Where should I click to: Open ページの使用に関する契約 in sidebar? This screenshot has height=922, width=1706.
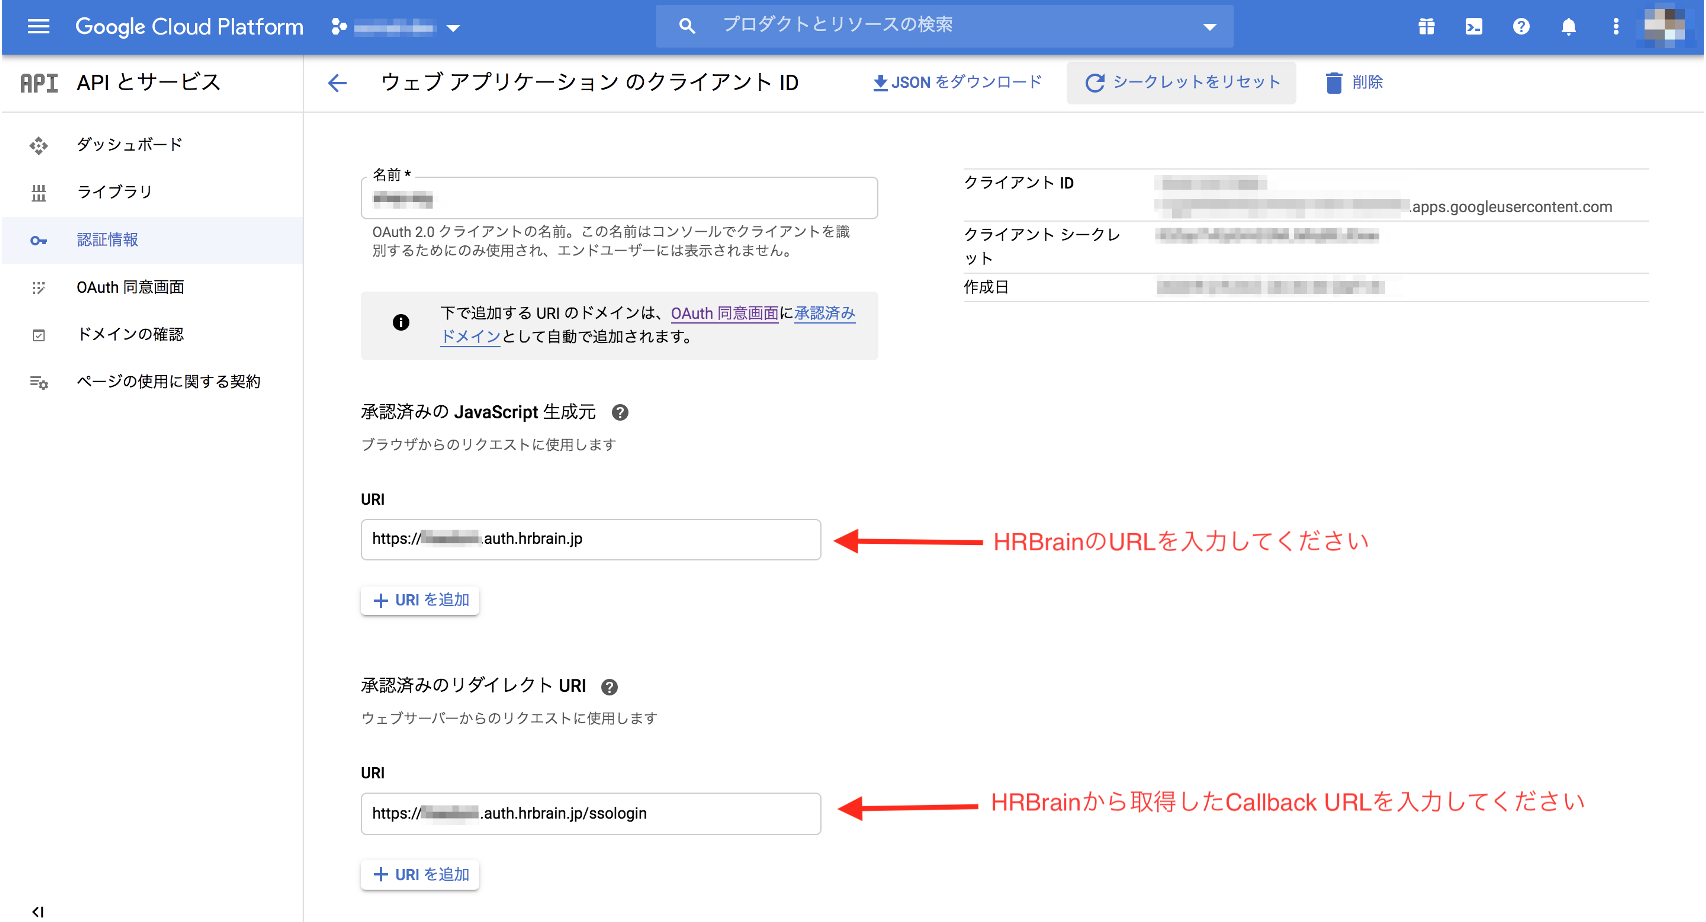(153, 382)
